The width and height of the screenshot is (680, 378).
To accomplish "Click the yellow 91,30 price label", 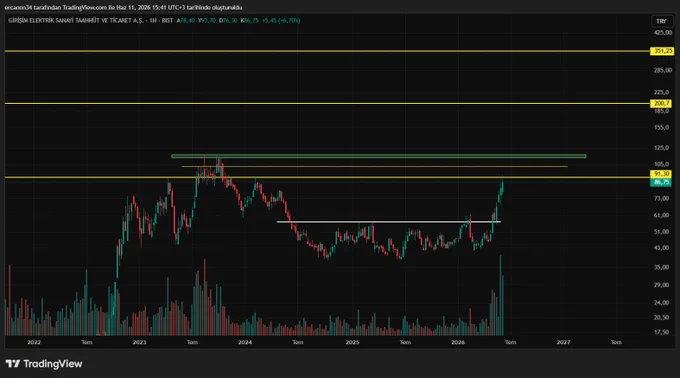I will tap(661, 174).
